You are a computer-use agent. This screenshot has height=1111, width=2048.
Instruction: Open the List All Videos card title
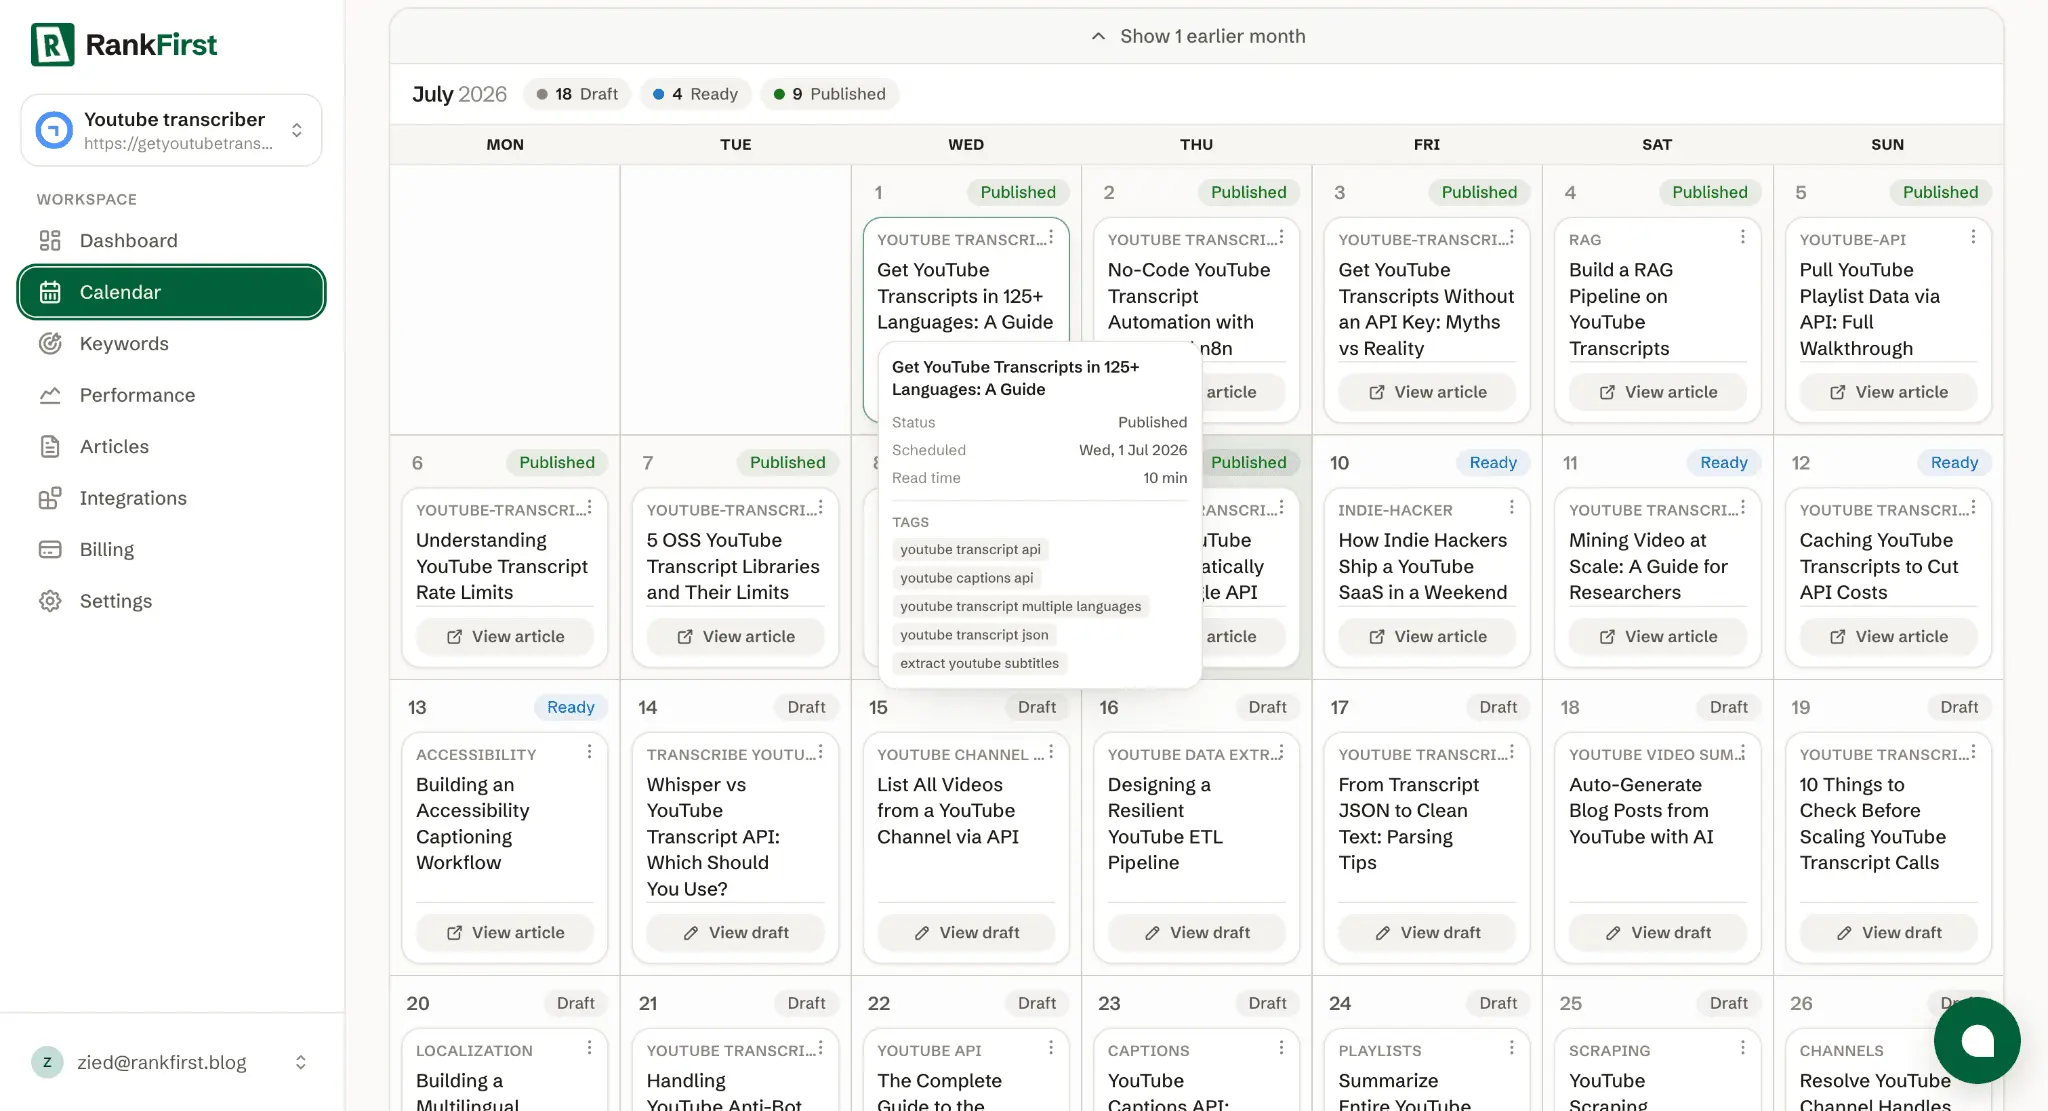point(947,810)
